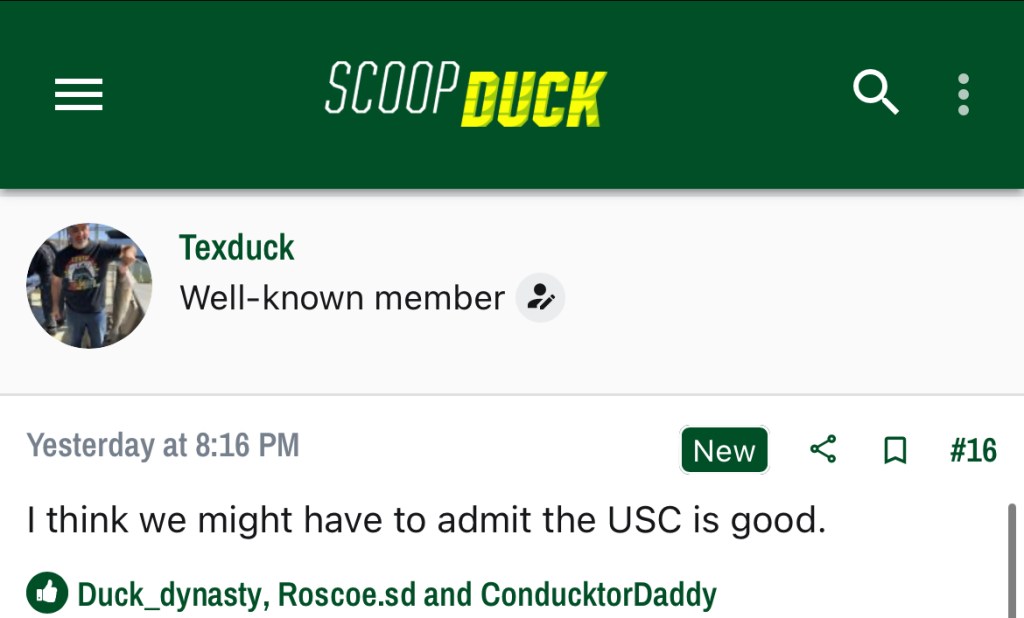
Task: Click the Yesterday at 8:16 PM timestamp
Action: (162, 445)
